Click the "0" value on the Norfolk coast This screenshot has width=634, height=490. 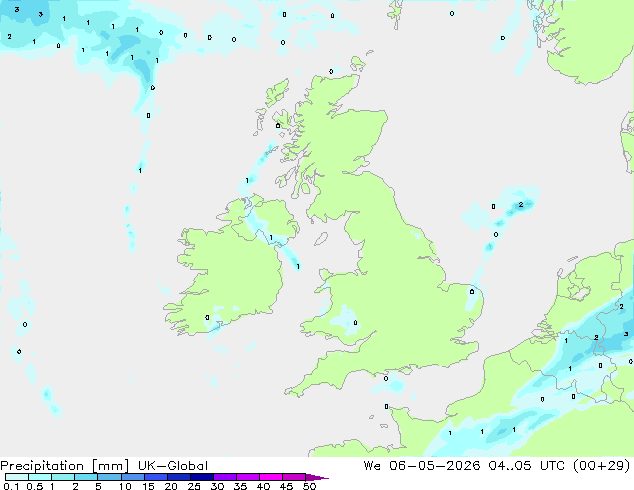pos(472,291)
